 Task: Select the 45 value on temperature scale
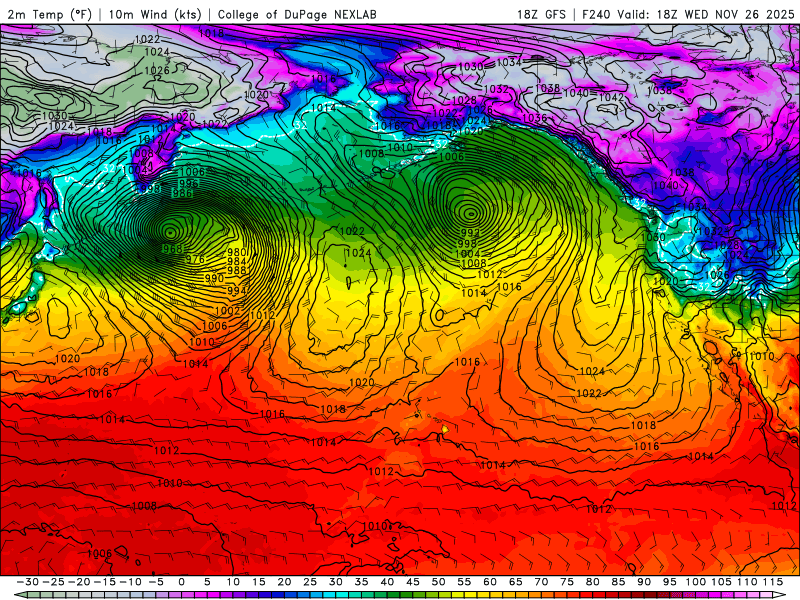click(x=412, y=582)
